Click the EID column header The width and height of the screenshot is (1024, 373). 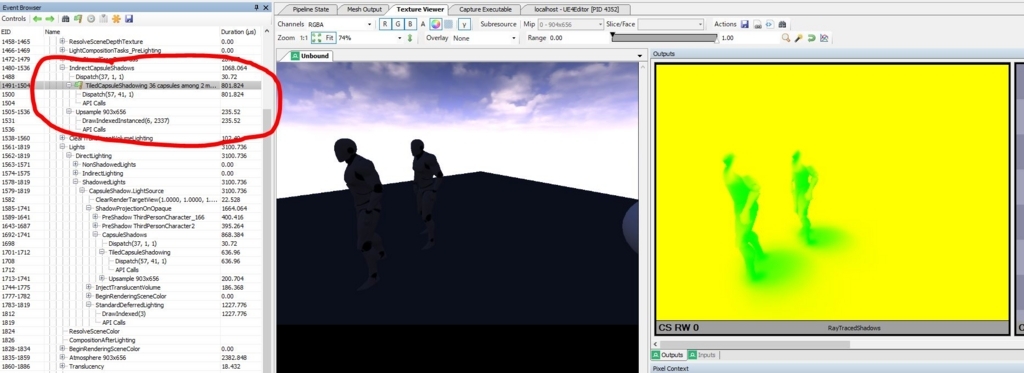click(22, 31)
